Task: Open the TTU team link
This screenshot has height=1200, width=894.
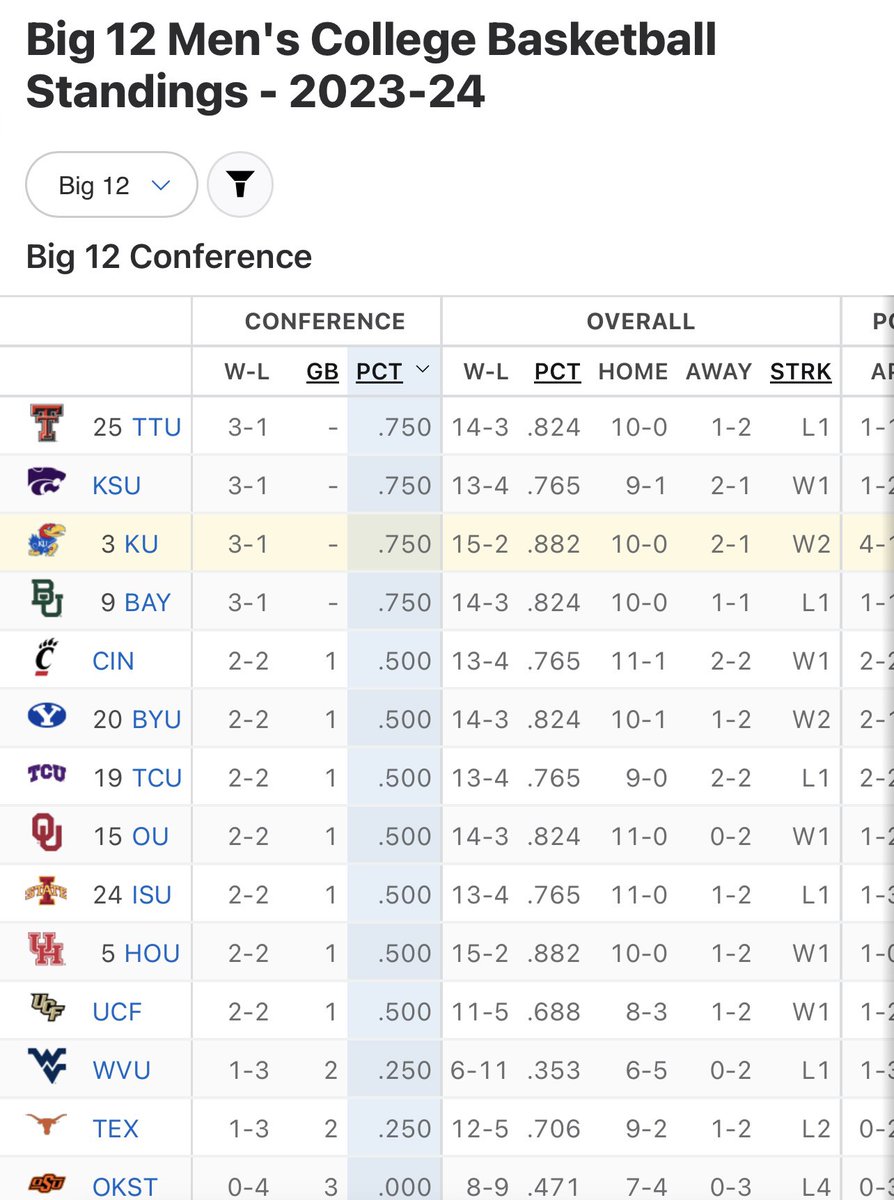Action: [x=157, y=427]
